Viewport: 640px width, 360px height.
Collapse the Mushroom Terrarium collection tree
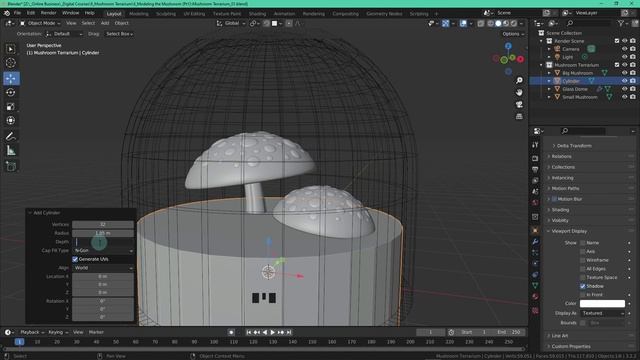pyautogui.click(x=541, y=65)
